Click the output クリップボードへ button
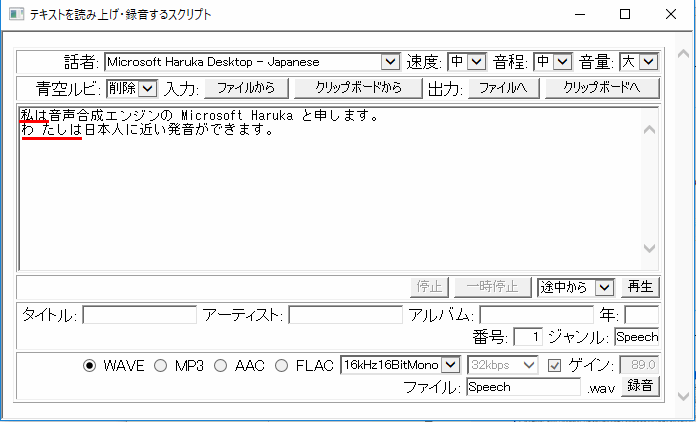696x422 pixels. pyautogui.click(x=602, y=88)
